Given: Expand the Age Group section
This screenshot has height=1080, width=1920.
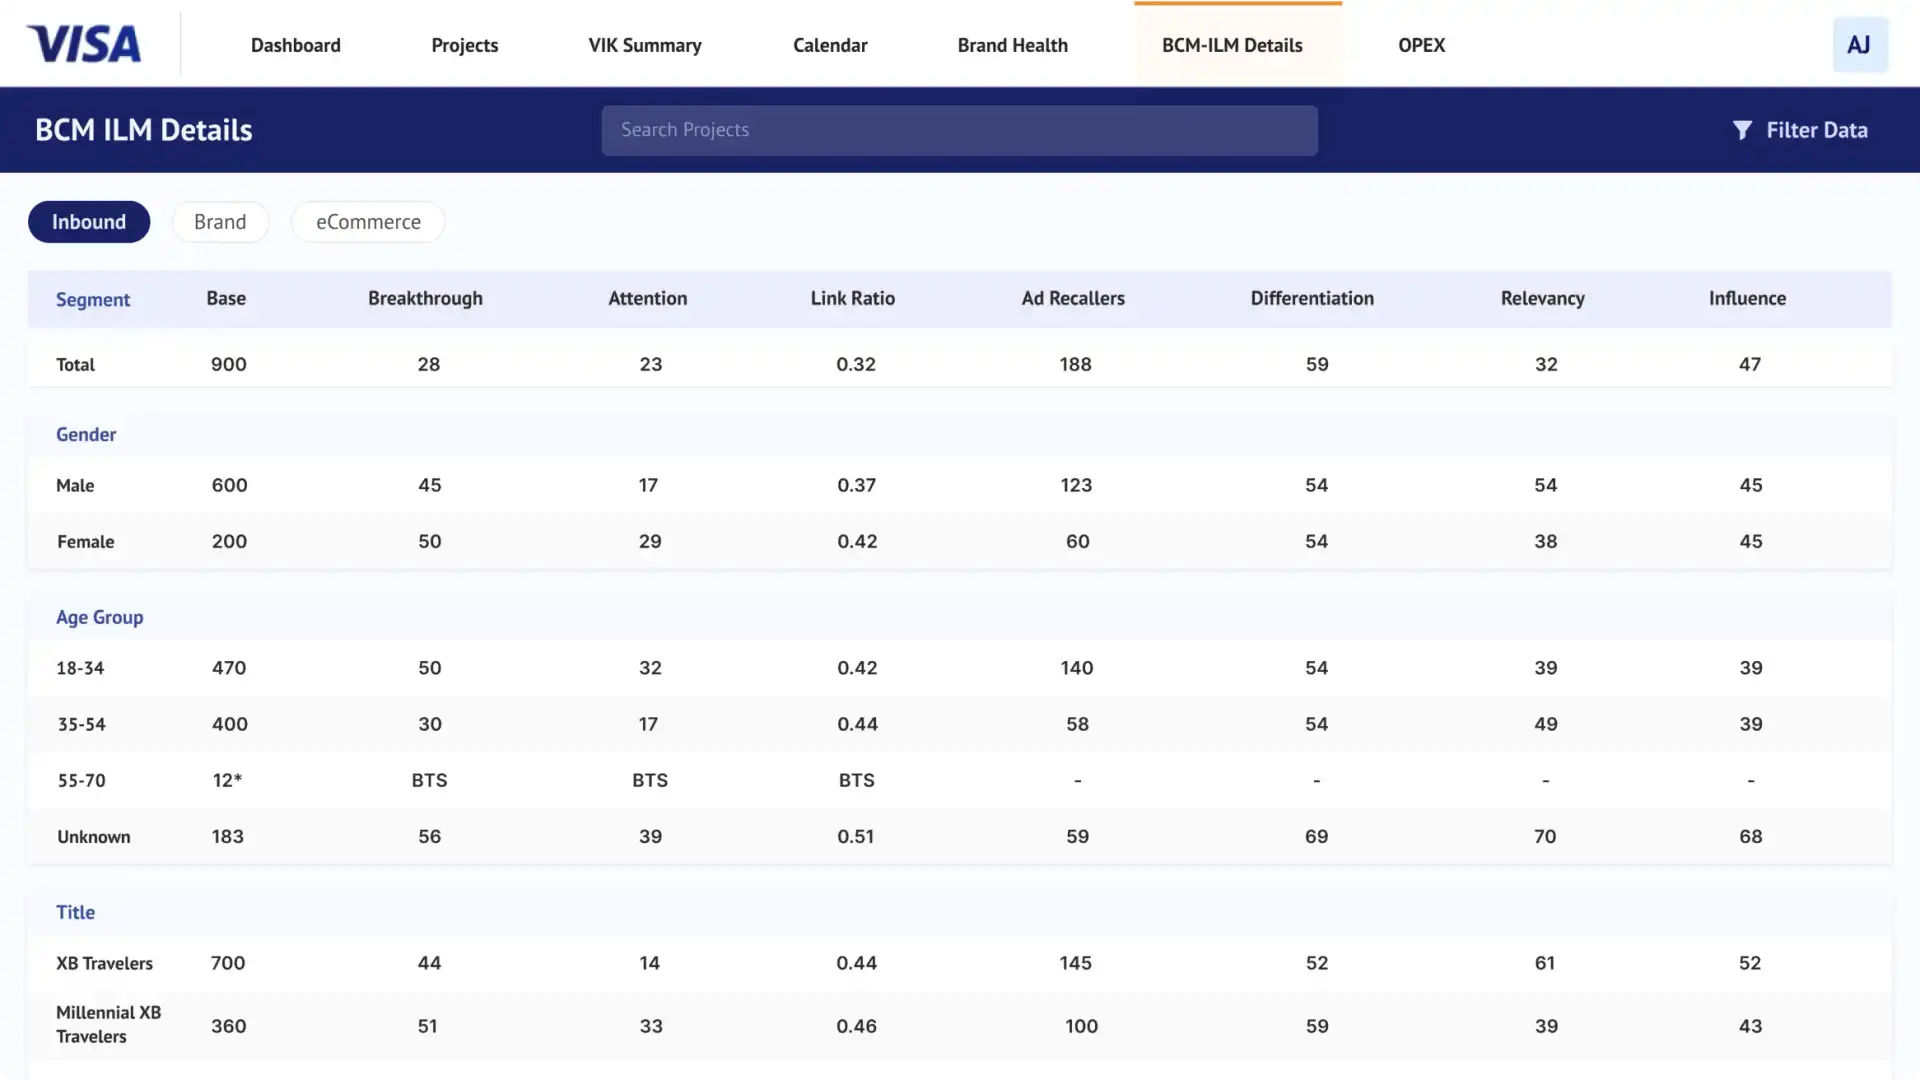Looking at the screenshot, I should pos(98,616).
